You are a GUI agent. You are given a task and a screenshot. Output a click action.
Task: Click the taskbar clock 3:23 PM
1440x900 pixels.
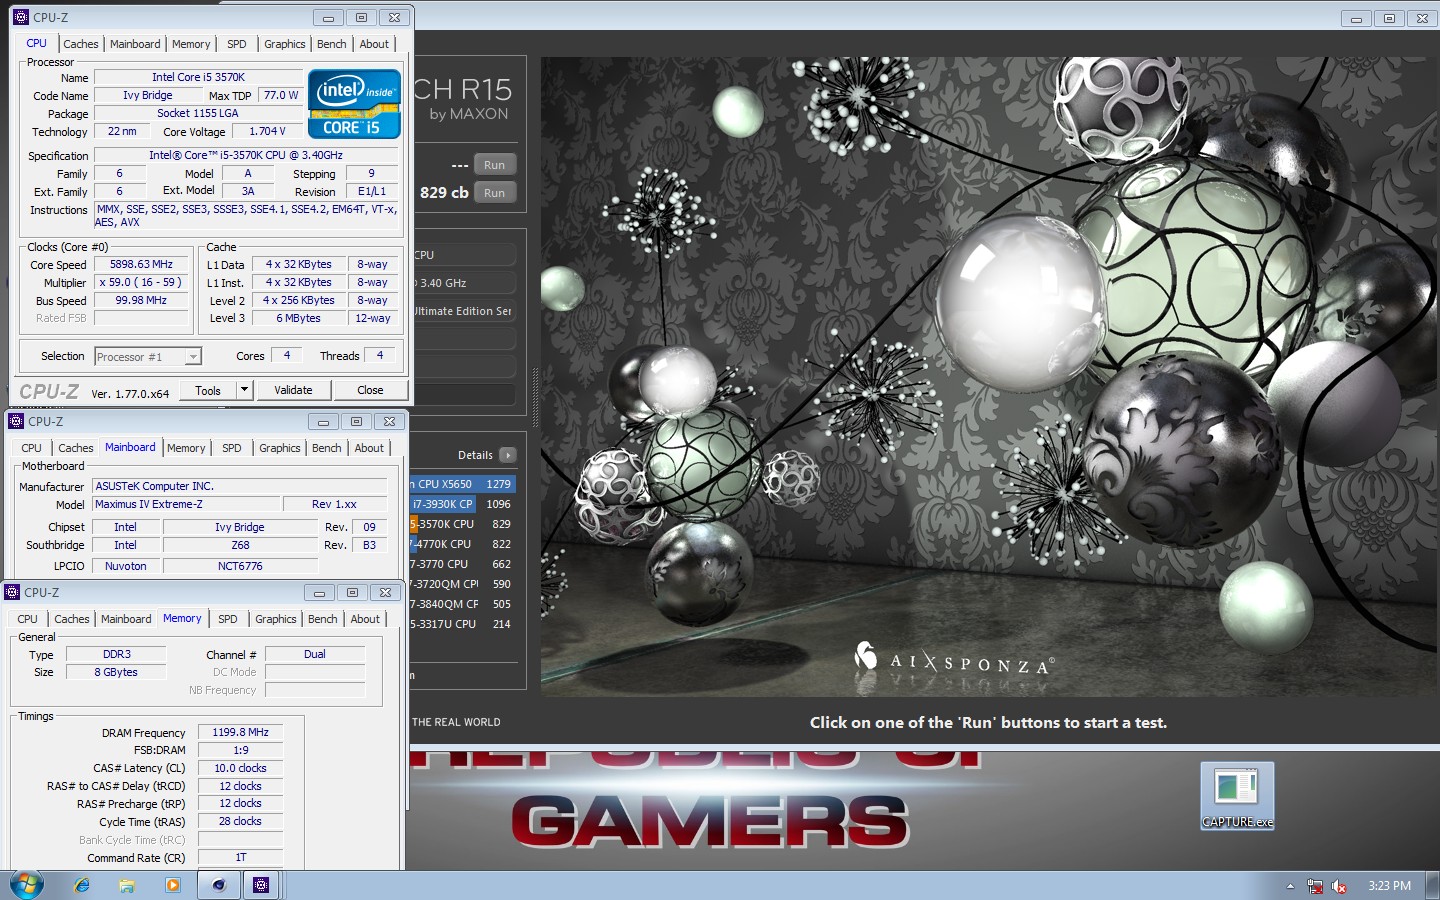[1389, 886]
